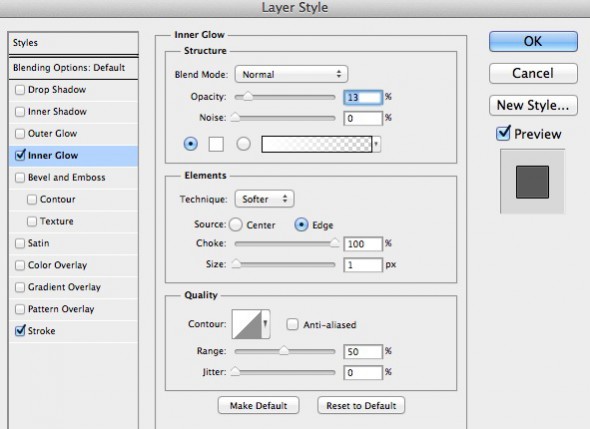
Task: Enable the Inner Shadow checkbox
Action: (x=20, y=112)
